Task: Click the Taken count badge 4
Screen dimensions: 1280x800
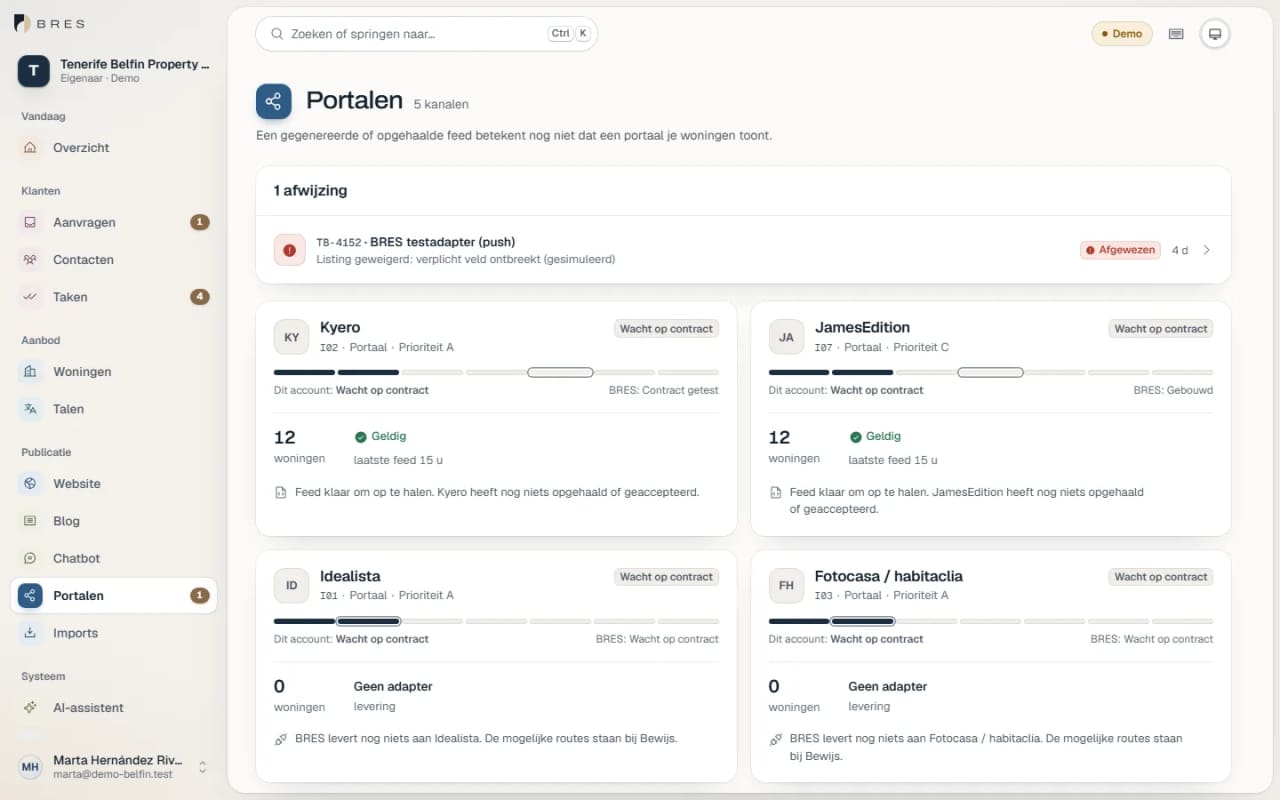Action: pos(200,297)
